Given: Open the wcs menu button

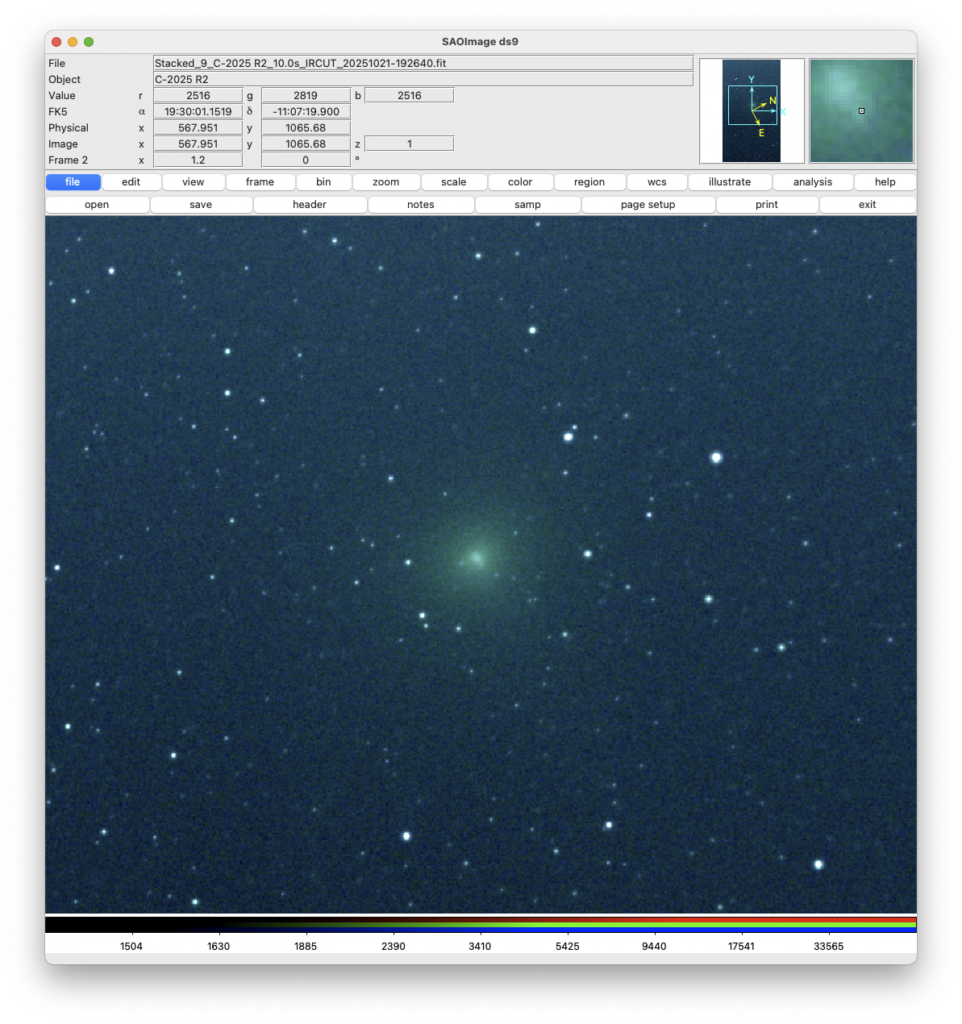Looking at the screenshot, I should pyautogui.click(x=657, y=182).
